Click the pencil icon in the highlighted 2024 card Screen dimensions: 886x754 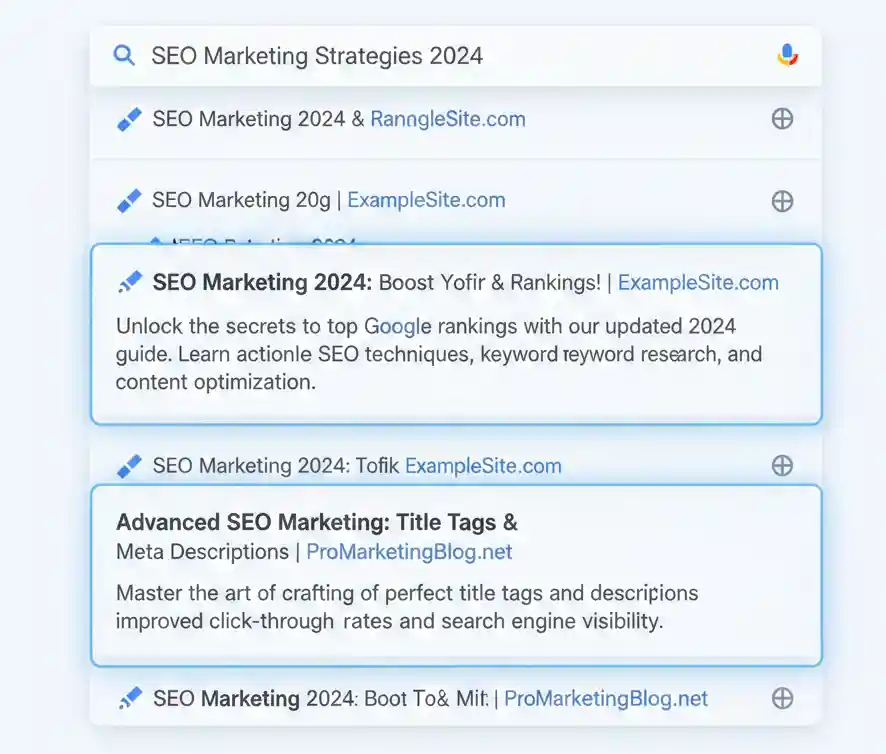[x=130, y=282]
